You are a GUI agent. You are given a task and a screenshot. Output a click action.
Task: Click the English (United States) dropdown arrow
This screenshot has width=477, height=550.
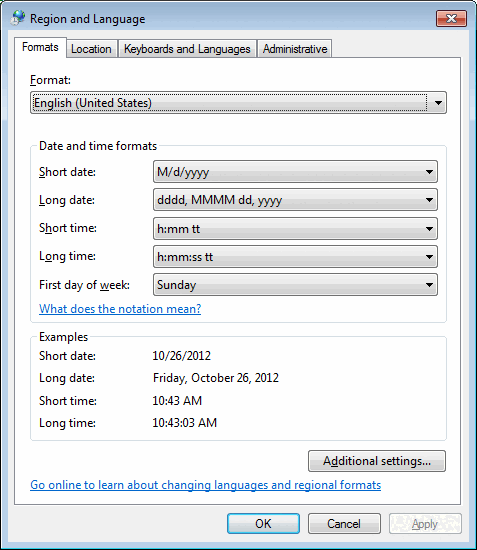pyautogui.click(x=438, y=103)
